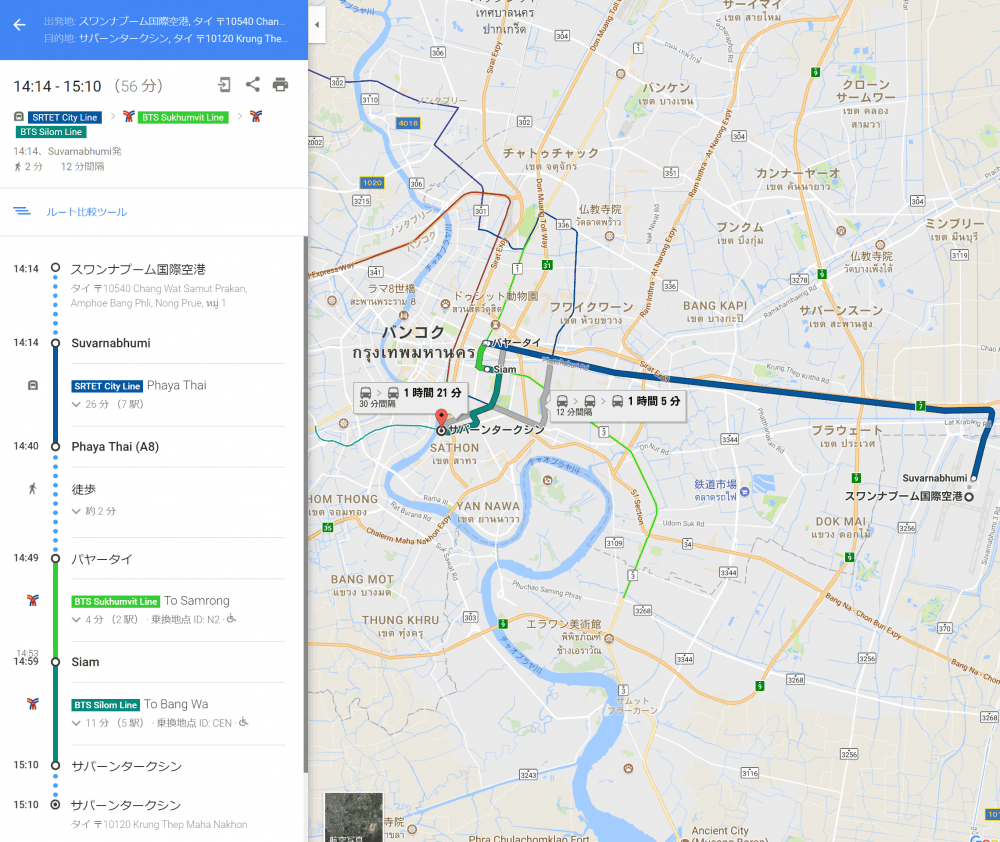The image size is (1000, 842).
Task: Click the パヤータイ station marker on the map
Action: [487, 343]
